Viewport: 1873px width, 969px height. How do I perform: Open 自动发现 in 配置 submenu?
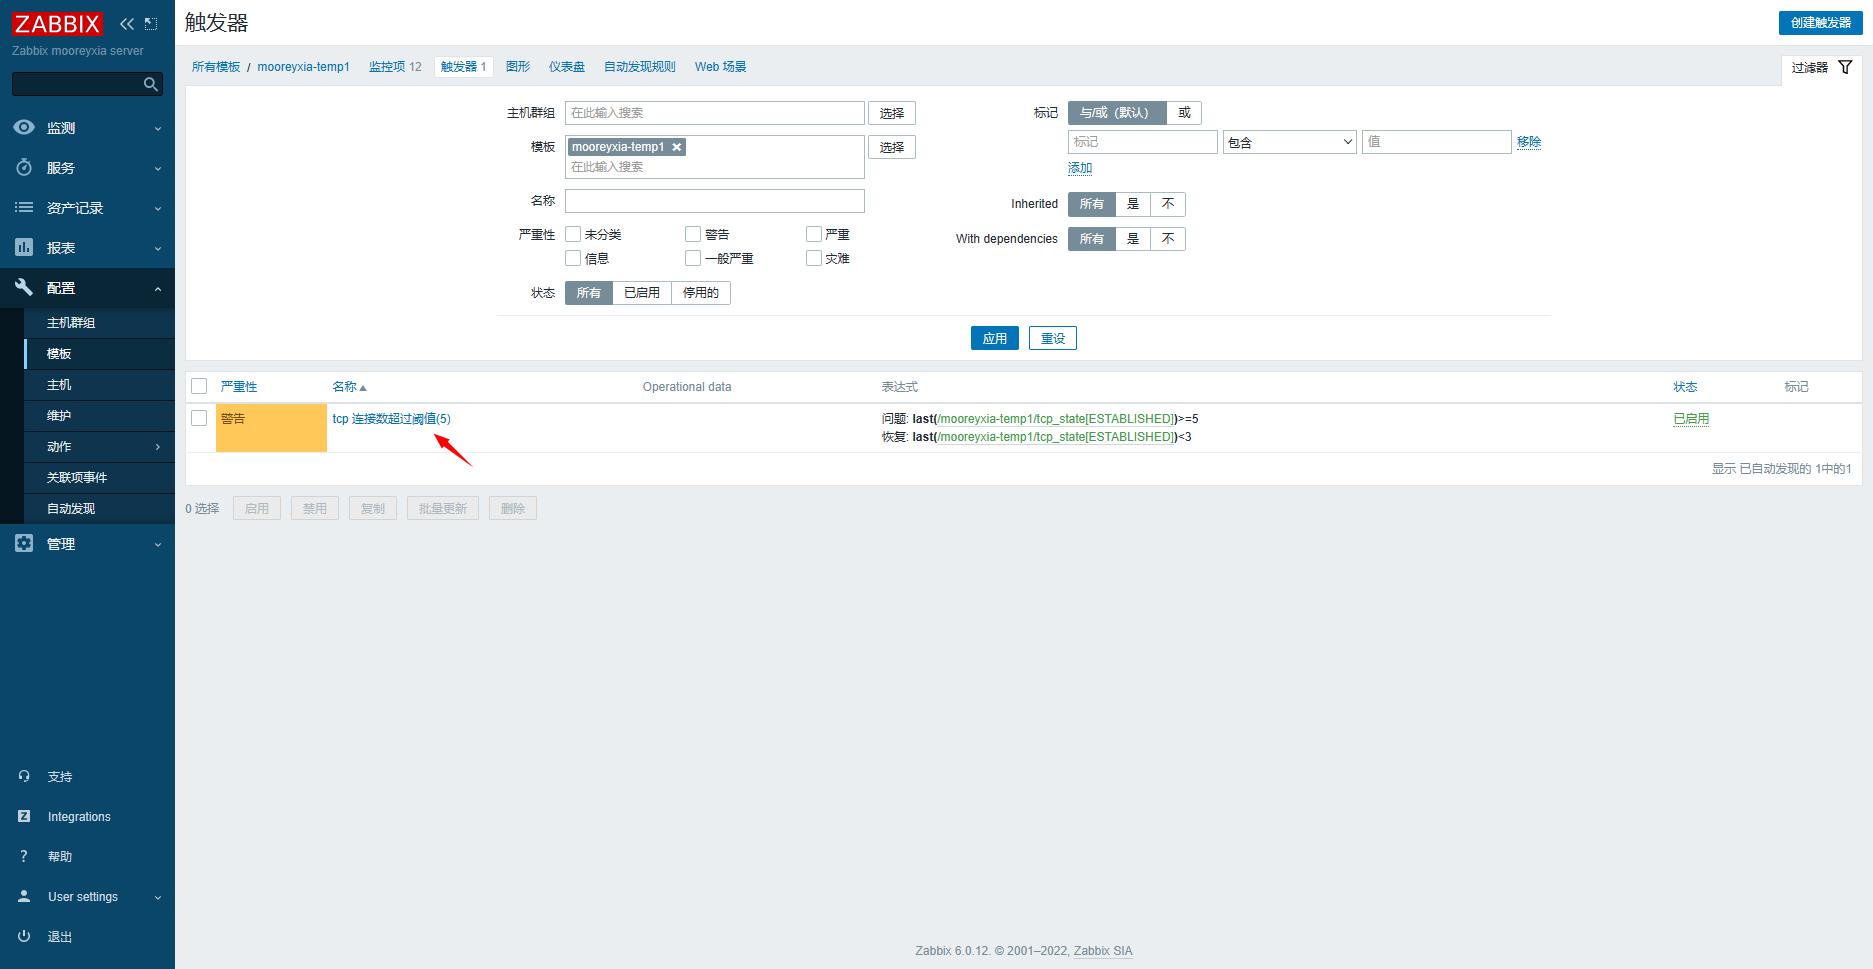coord(99,509)
